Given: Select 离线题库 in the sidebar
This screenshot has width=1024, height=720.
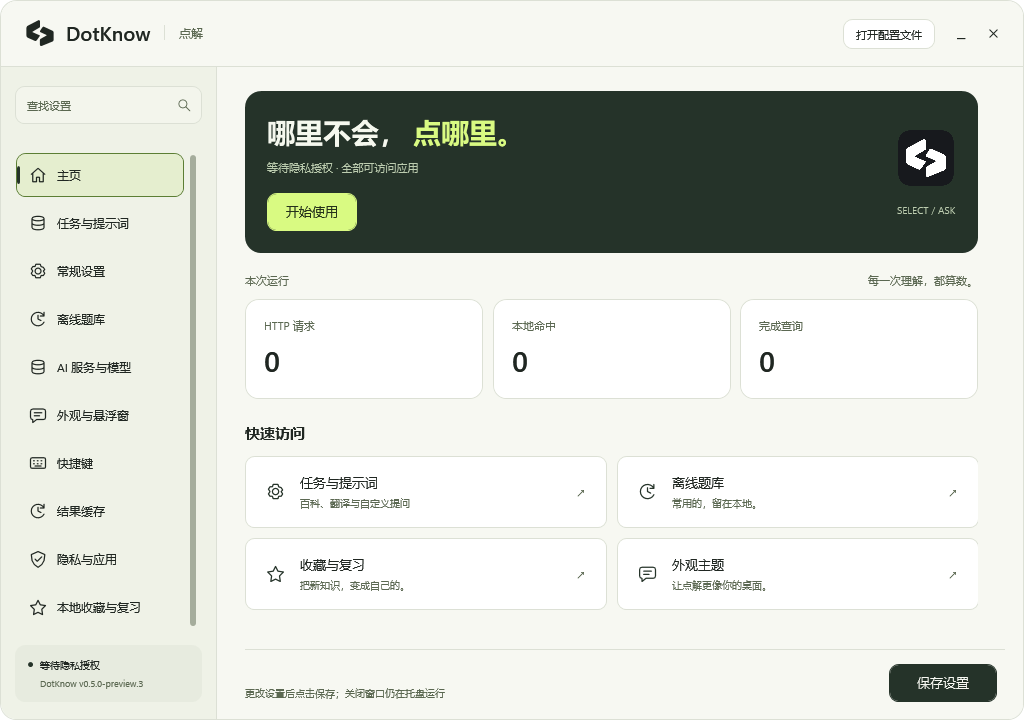Looking at the screenshot, I should pos(100,319).
